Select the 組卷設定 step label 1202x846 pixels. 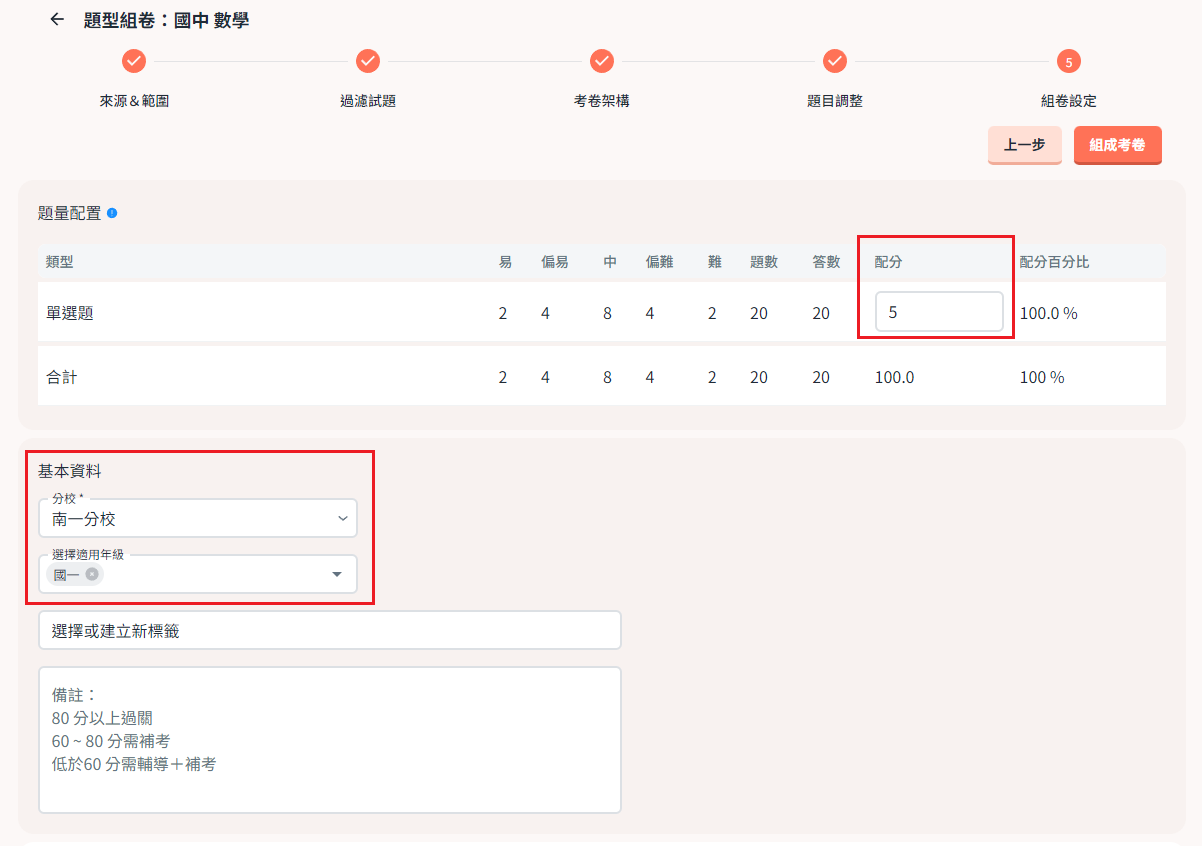(1069, 101)
